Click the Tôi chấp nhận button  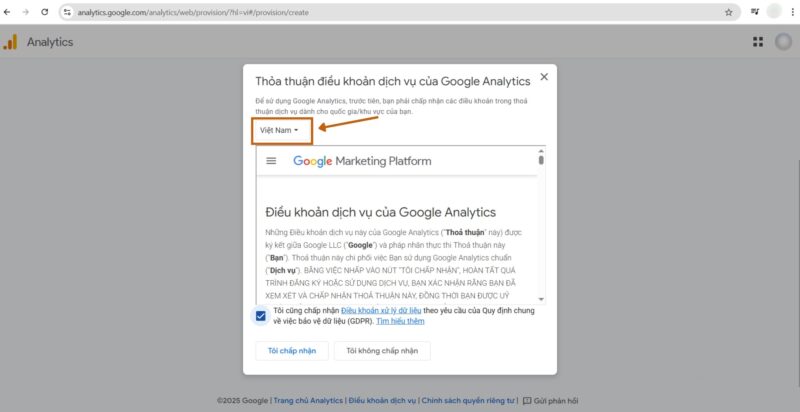292,351
